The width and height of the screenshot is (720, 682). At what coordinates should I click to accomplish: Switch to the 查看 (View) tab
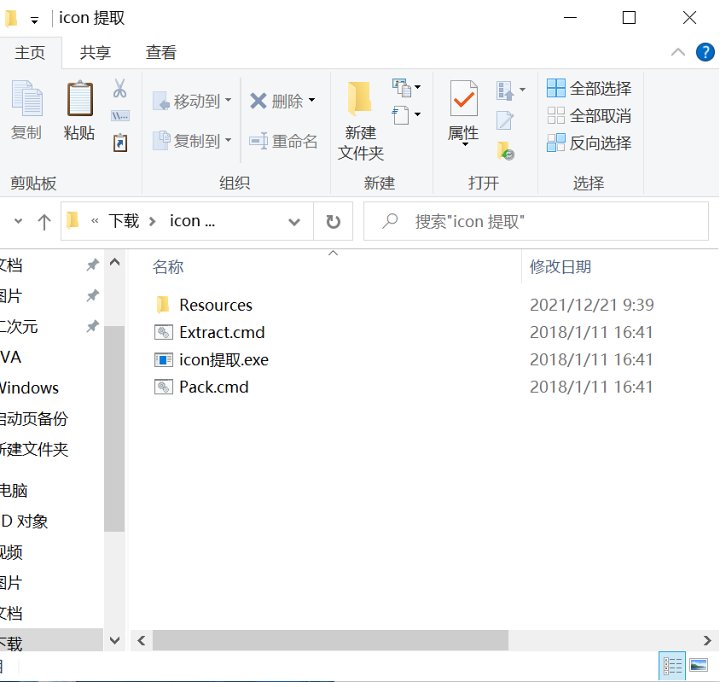tap(161, 53)
